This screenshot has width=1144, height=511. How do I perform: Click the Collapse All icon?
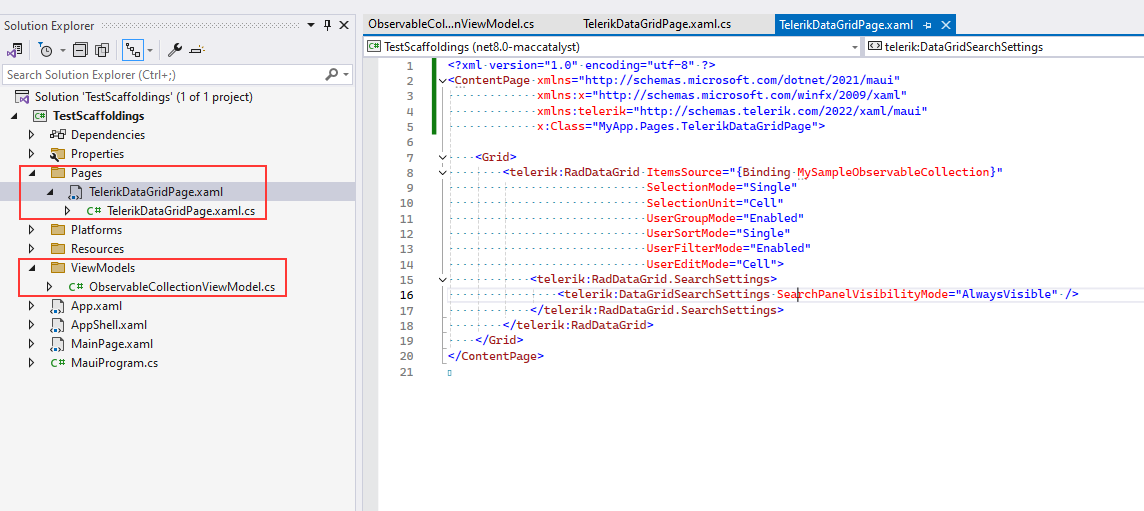point(80,50)
